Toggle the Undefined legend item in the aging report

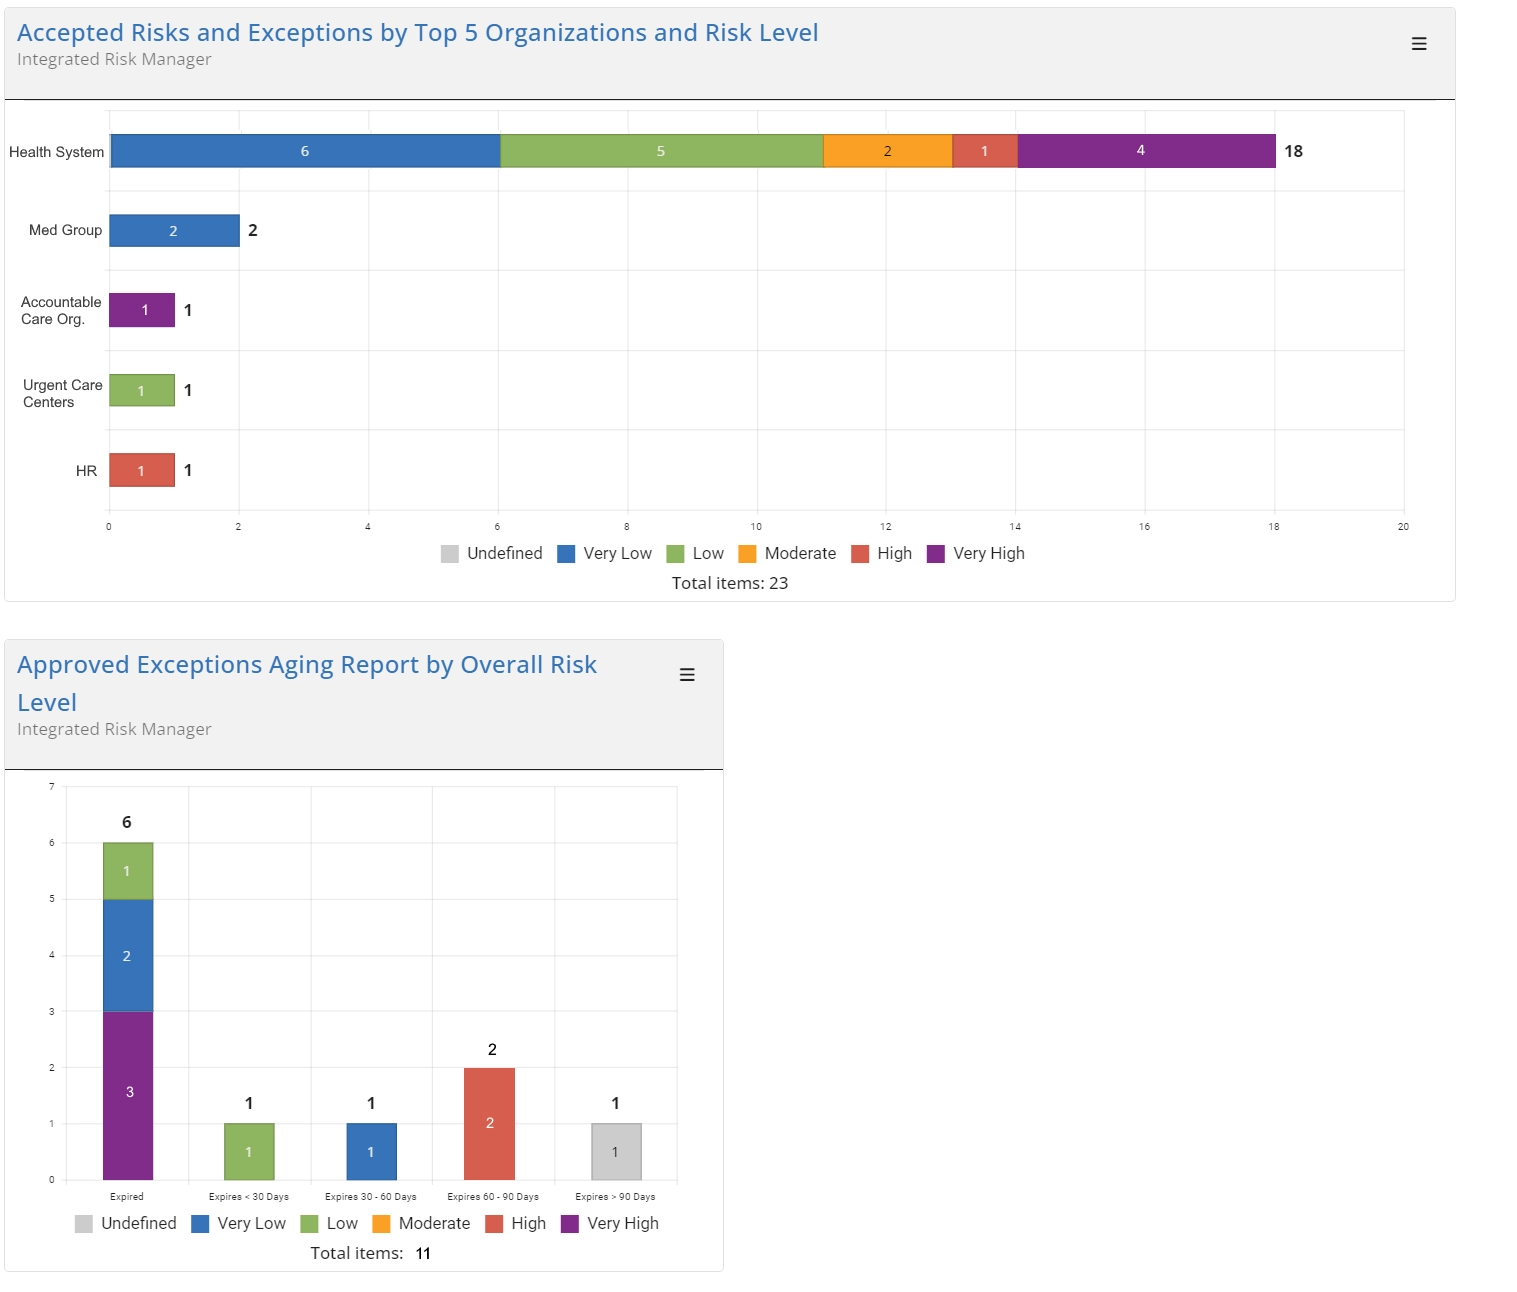126,1224
